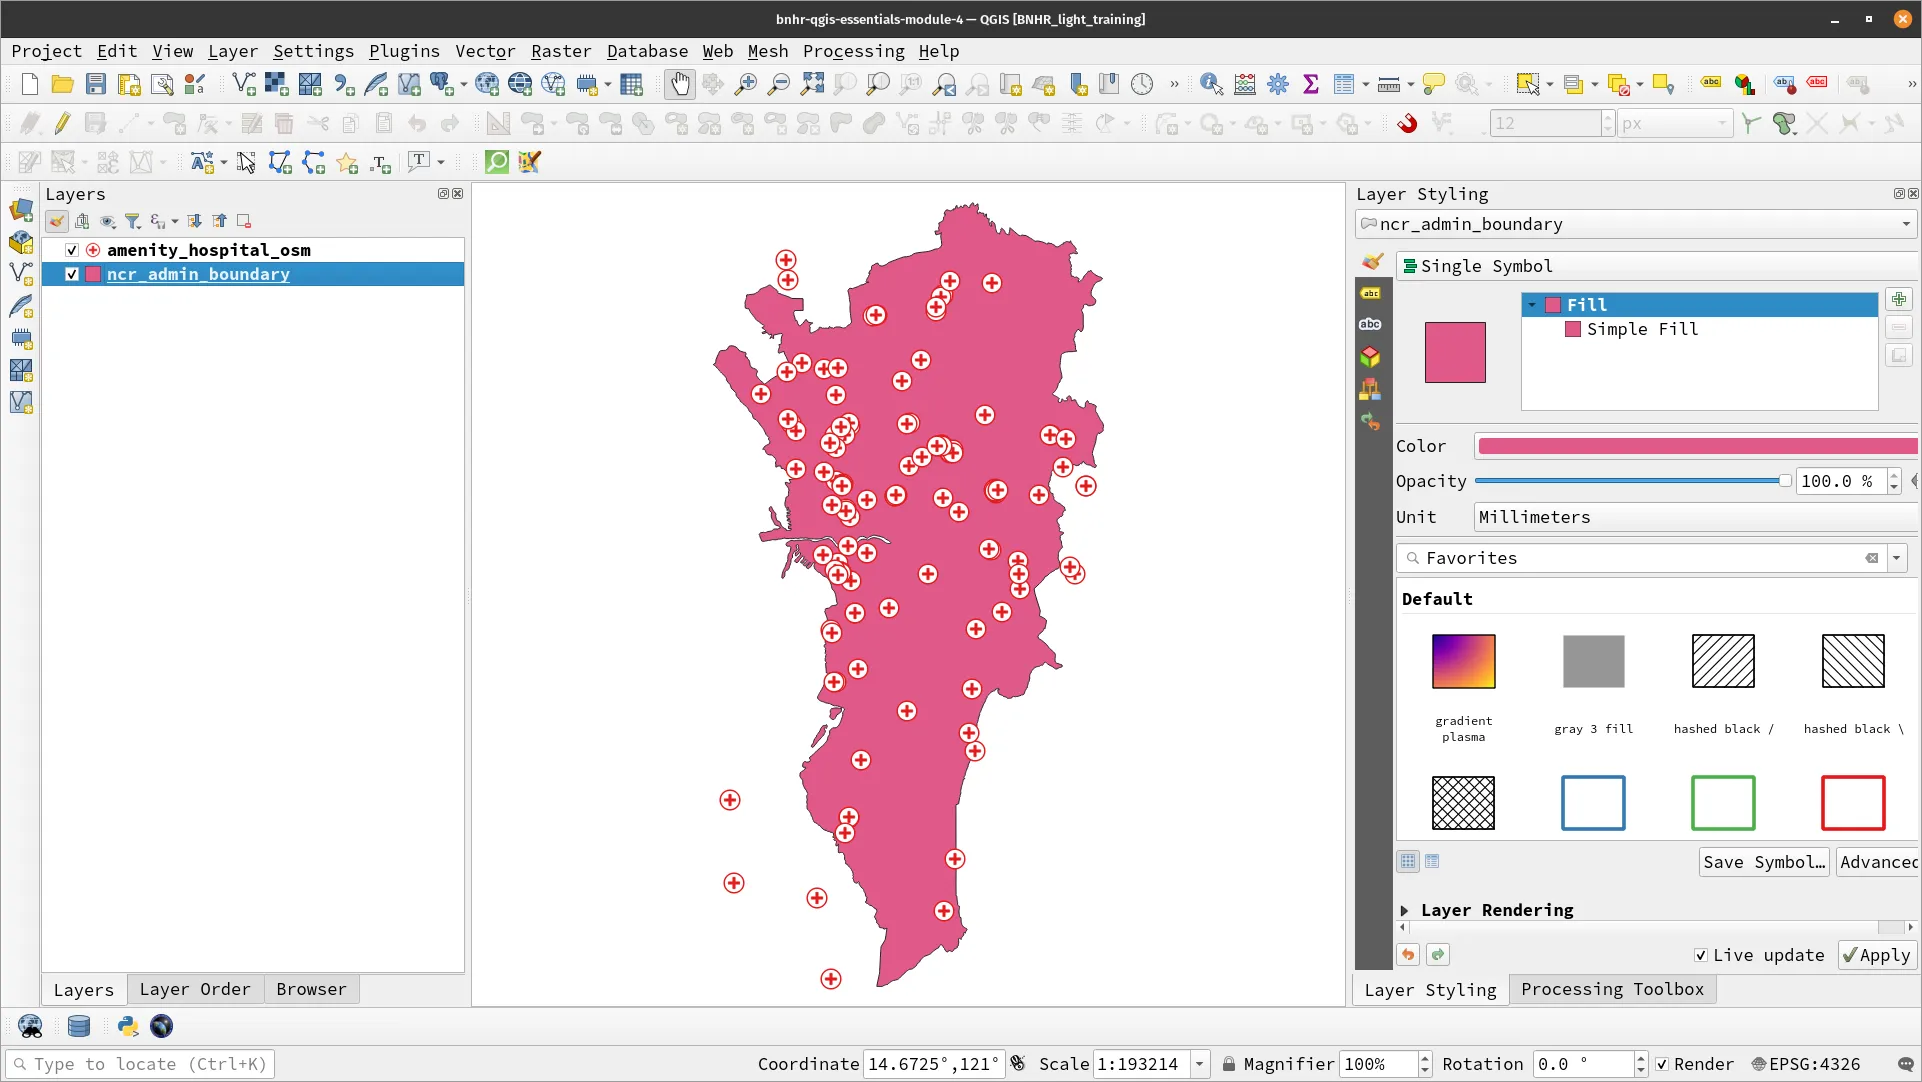Open the 3D View styling tab
Image resolution: width=1922 pixels, height=1082 pixels.
[1370, 356]
